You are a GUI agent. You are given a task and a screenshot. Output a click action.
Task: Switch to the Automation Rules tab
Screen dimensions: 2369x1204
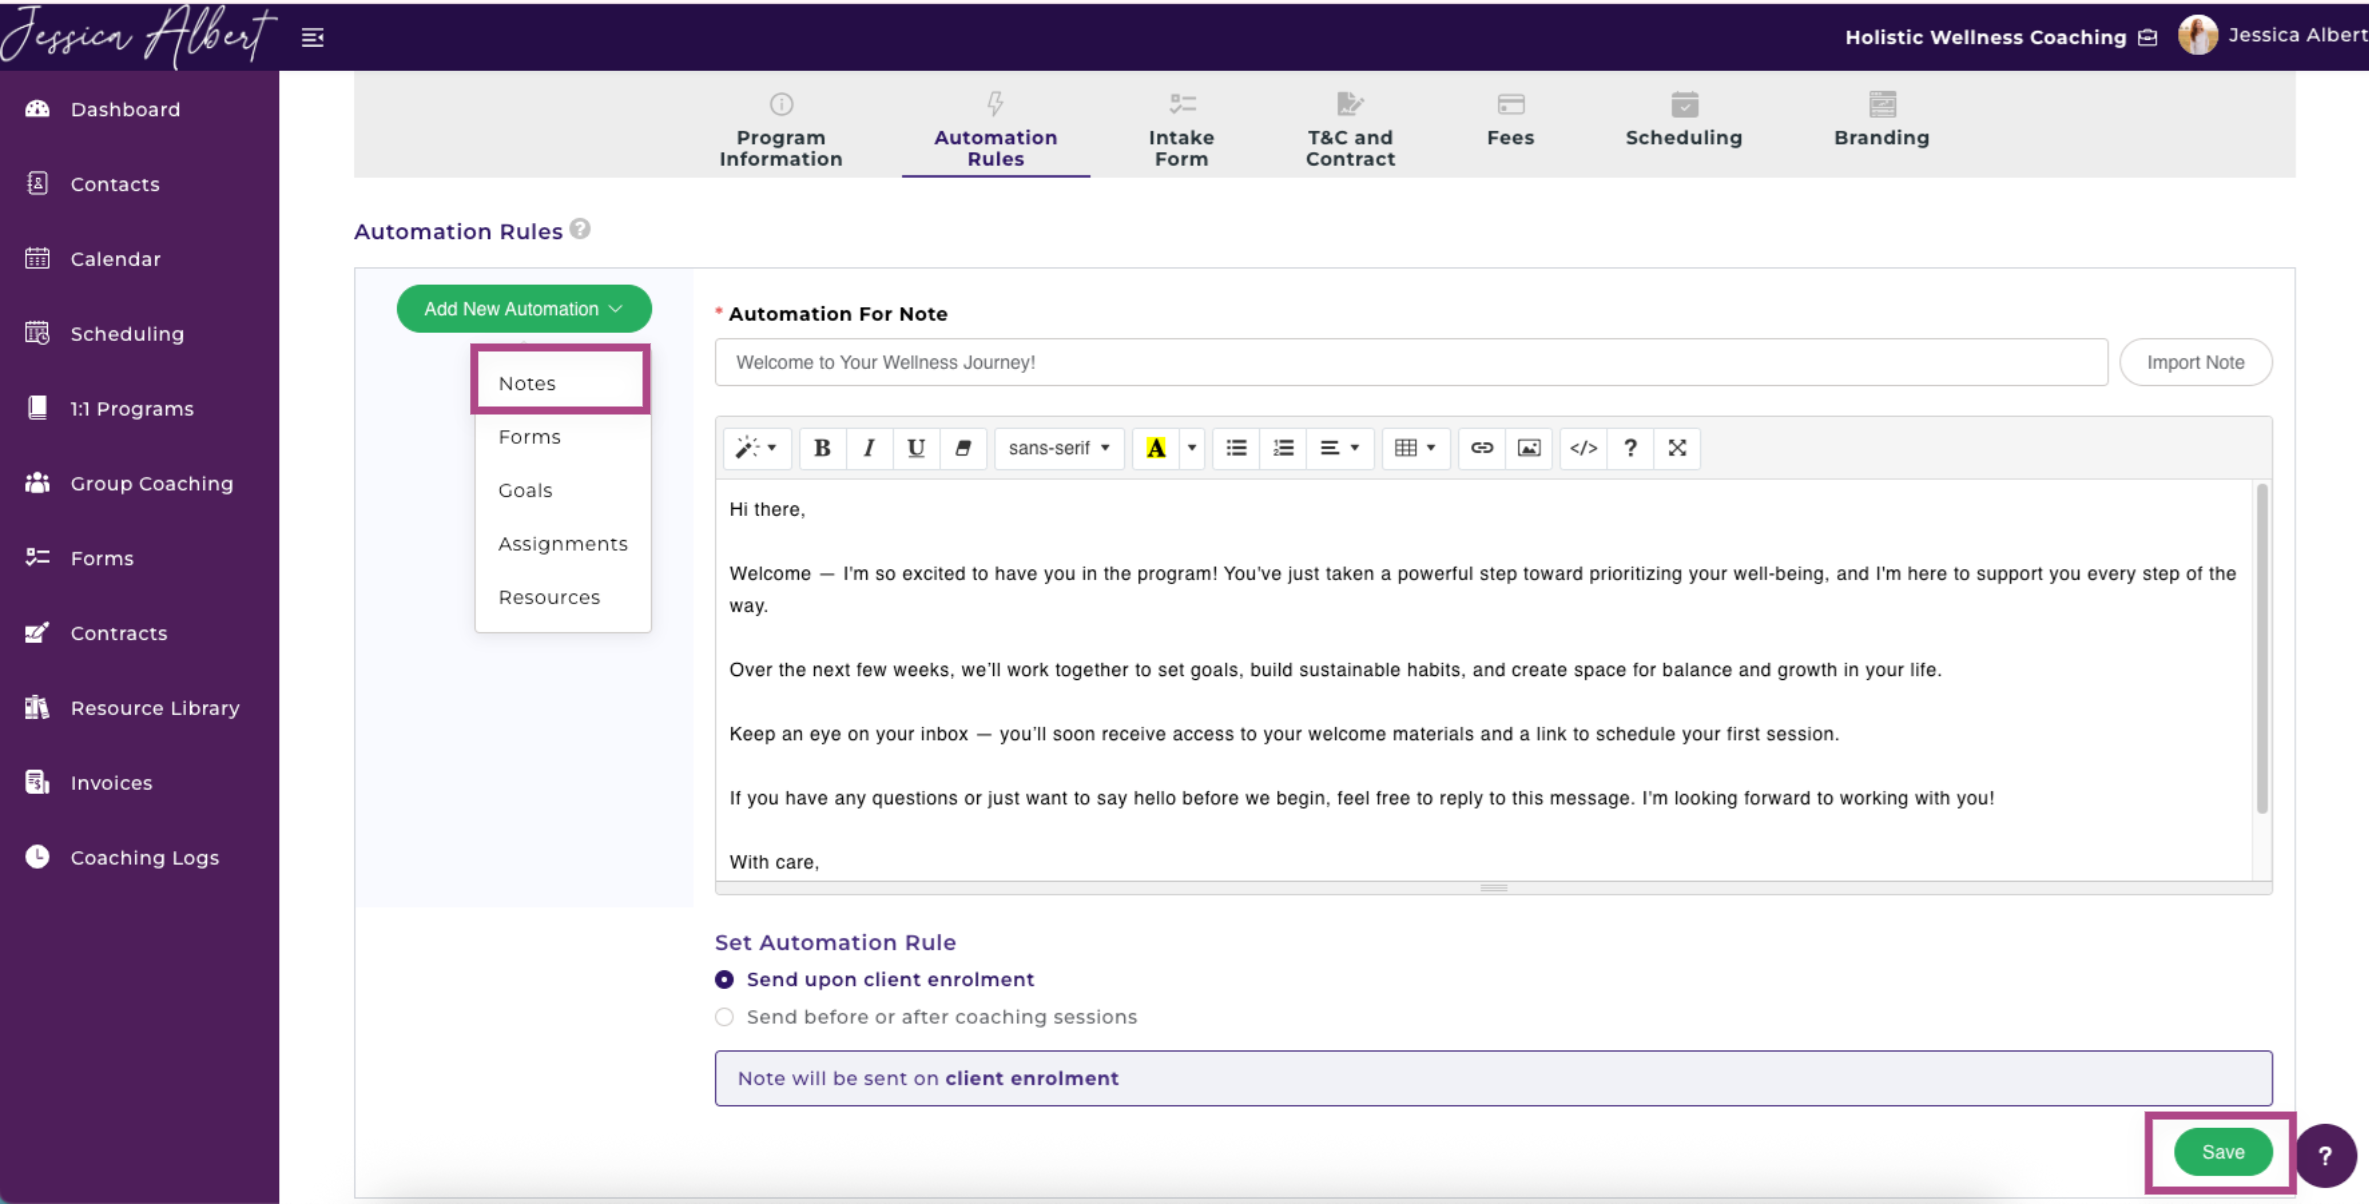click(x=995, y=130)
